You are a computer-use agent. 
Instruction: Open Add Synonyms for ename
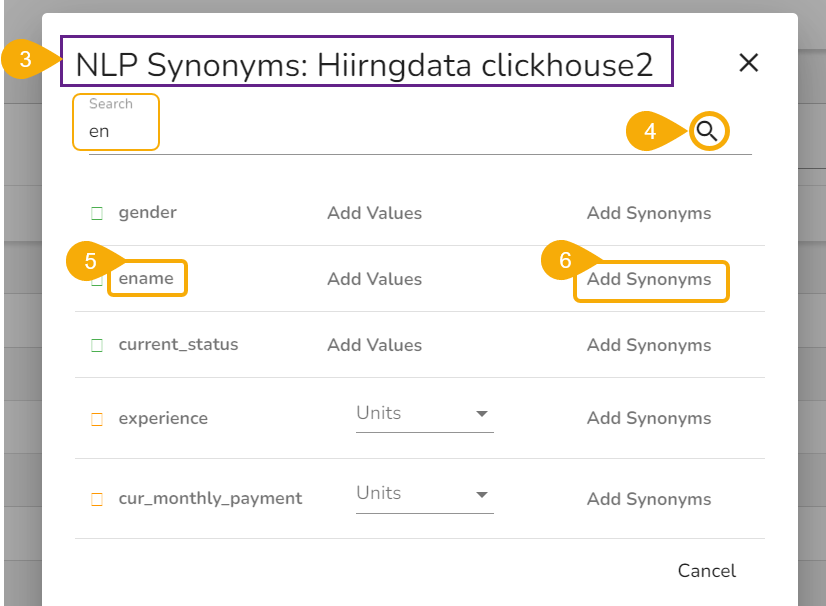[649, 279]
